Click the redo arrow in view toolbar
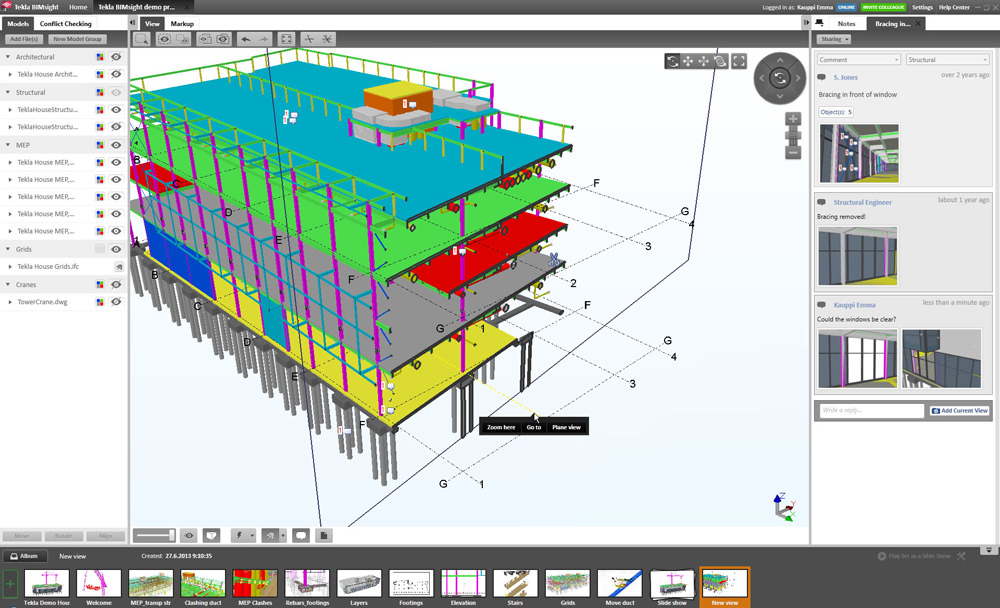Viewport: 1000px width, 608px height. (263, 39)
